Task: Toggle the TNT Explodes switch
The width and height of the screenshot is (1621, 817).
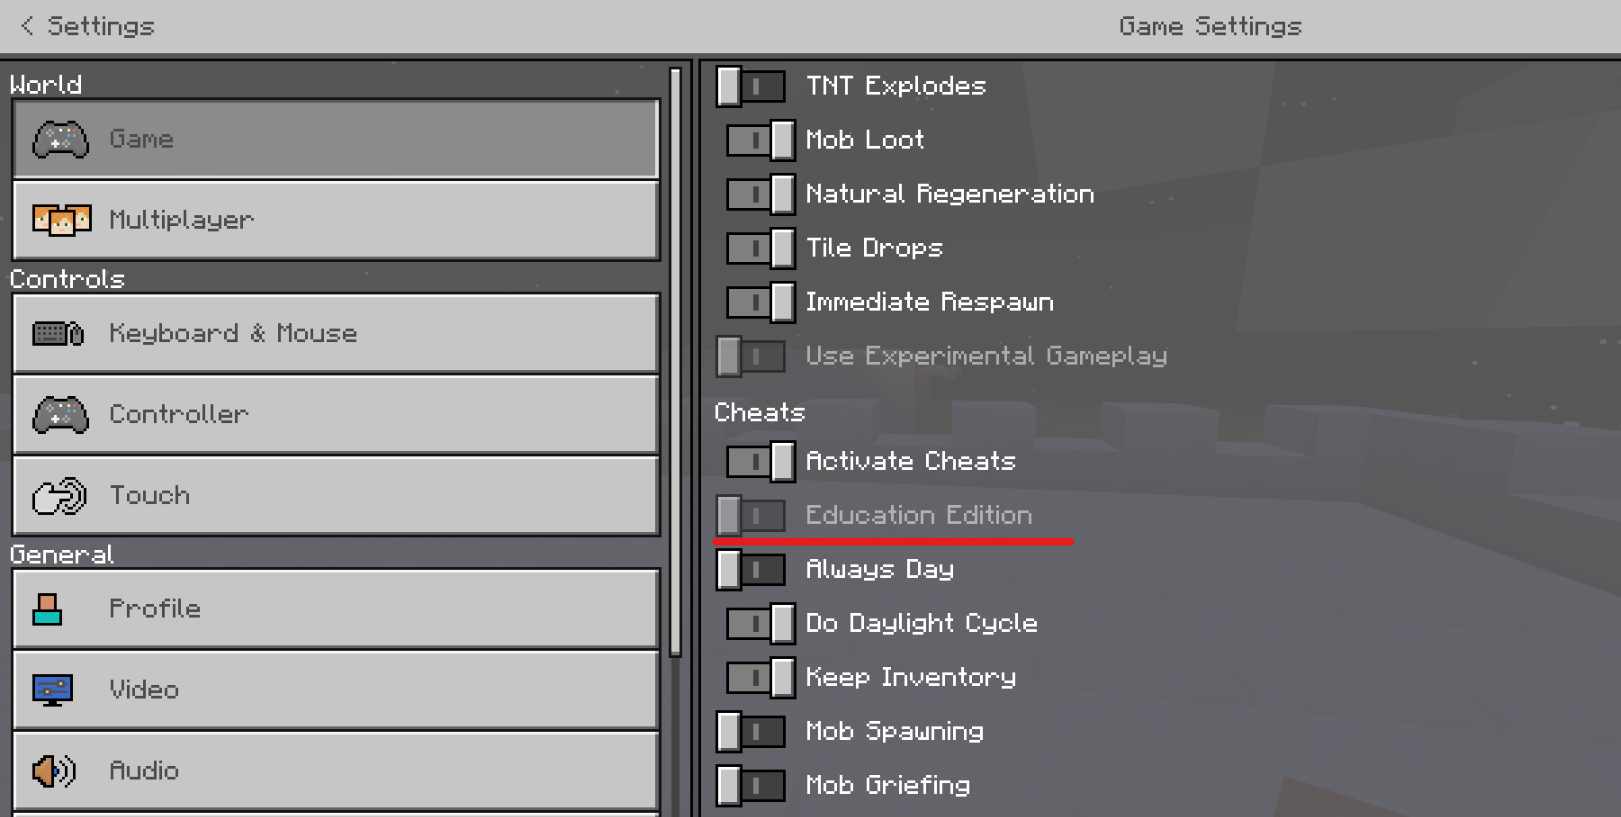Action: [x=751, y=87]
